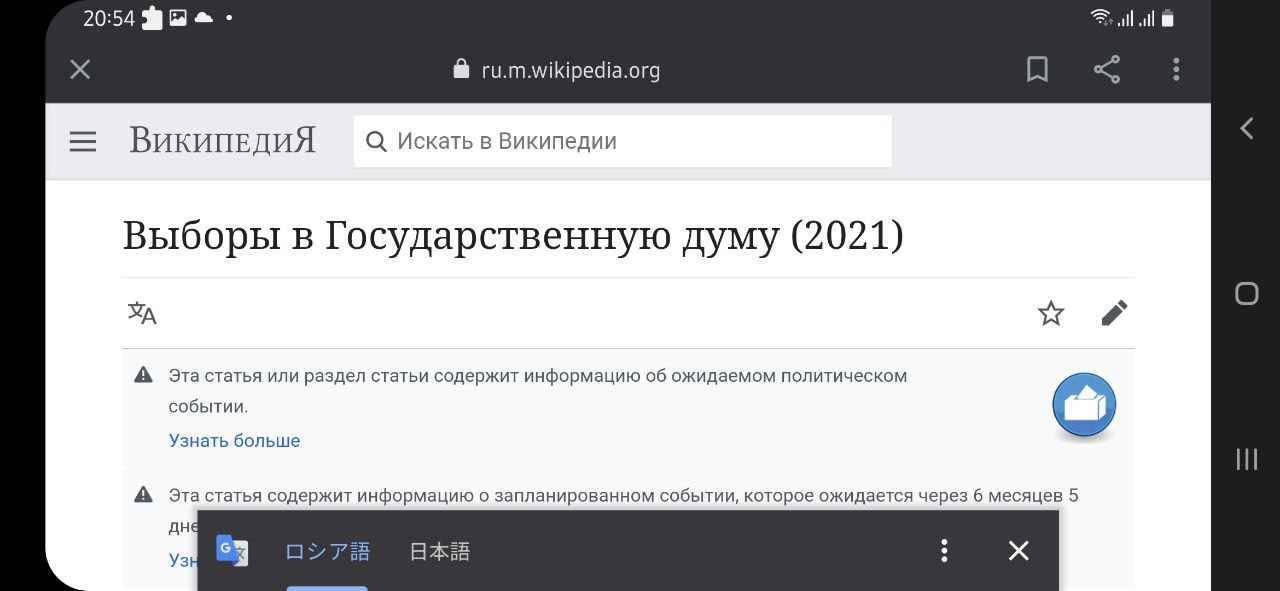This screenshot has width=1280, height=591.
Task: Close the browser custom tab
Action: point(80,69)
